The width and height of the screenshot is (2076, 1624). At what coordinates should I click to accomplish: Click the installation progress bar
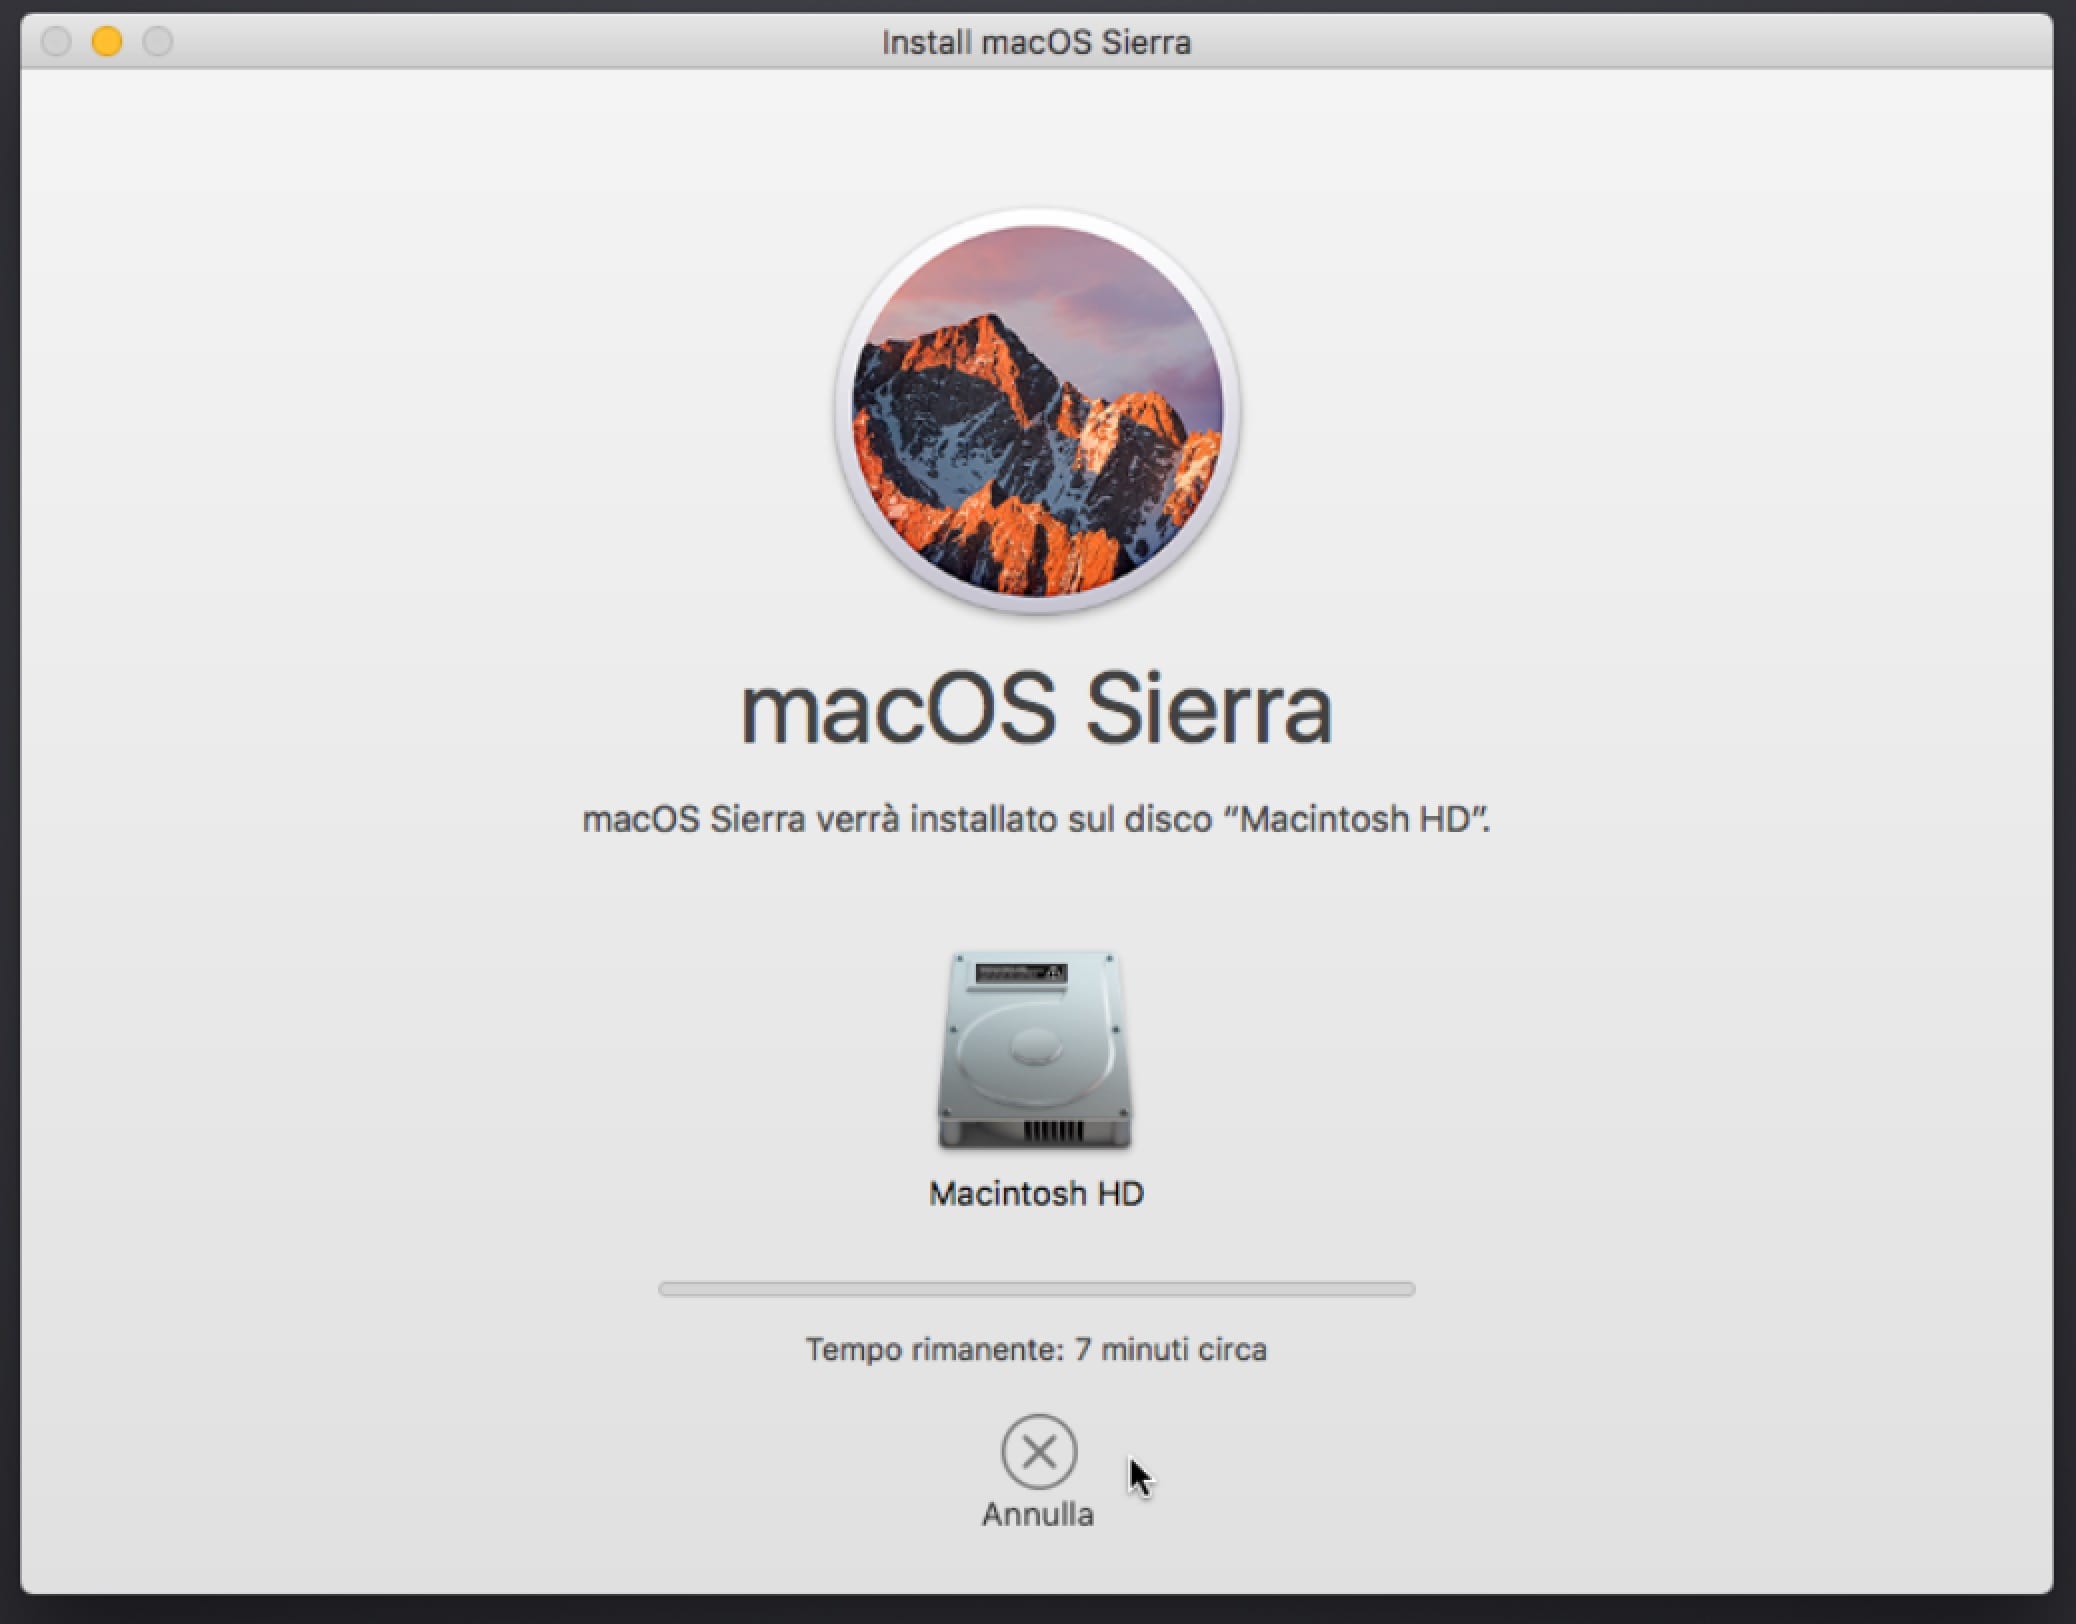[1036, 1289]
